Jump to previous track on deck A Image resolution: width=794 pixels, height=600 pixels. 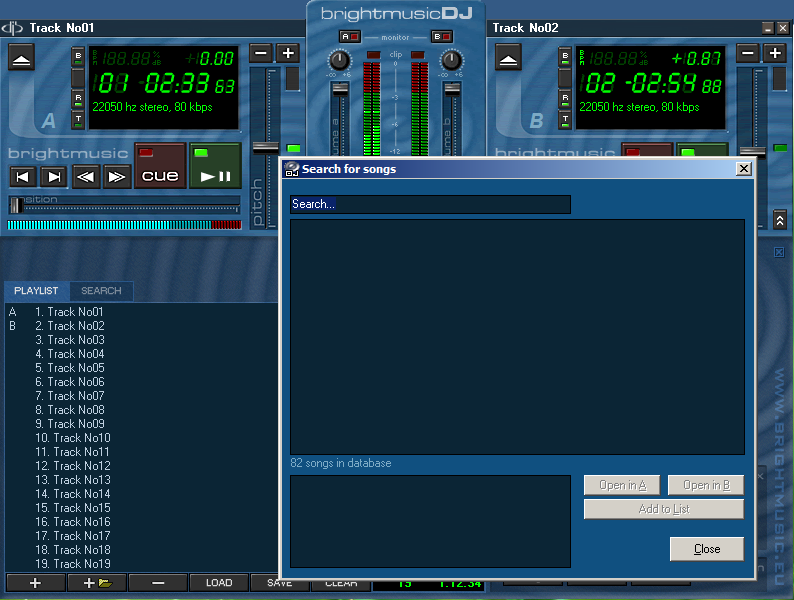23,177
